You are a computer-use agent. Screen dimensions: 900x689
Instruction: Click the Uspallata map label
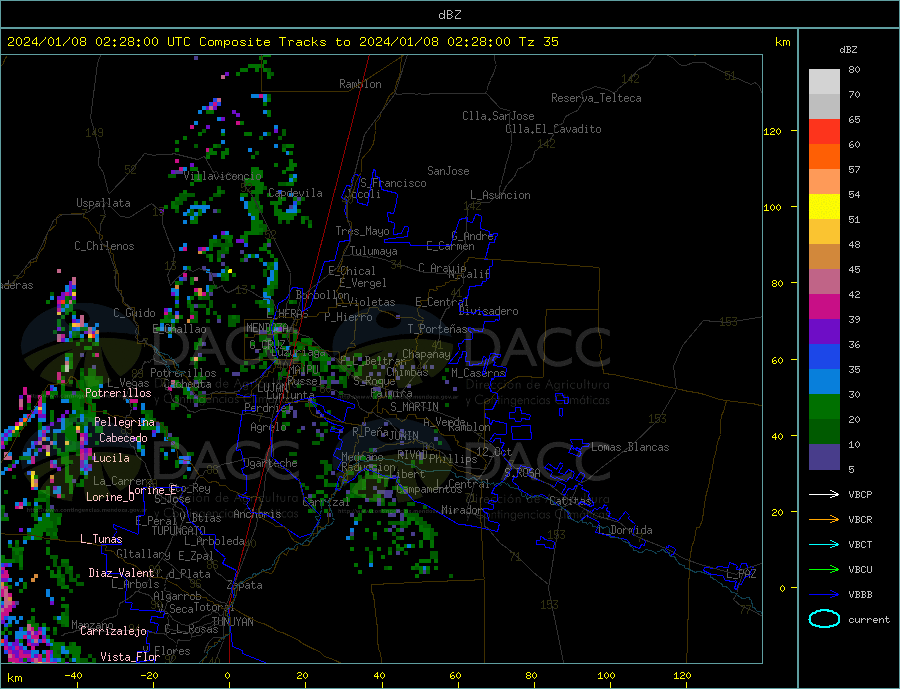[x=103, y=203]
